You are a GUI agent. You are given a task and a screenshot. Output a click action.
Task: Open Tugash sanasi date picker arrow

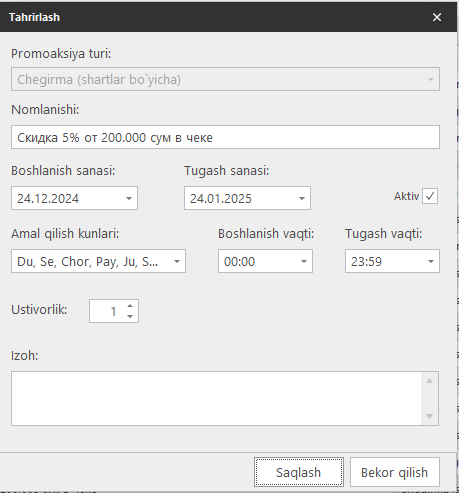(302, 198)
